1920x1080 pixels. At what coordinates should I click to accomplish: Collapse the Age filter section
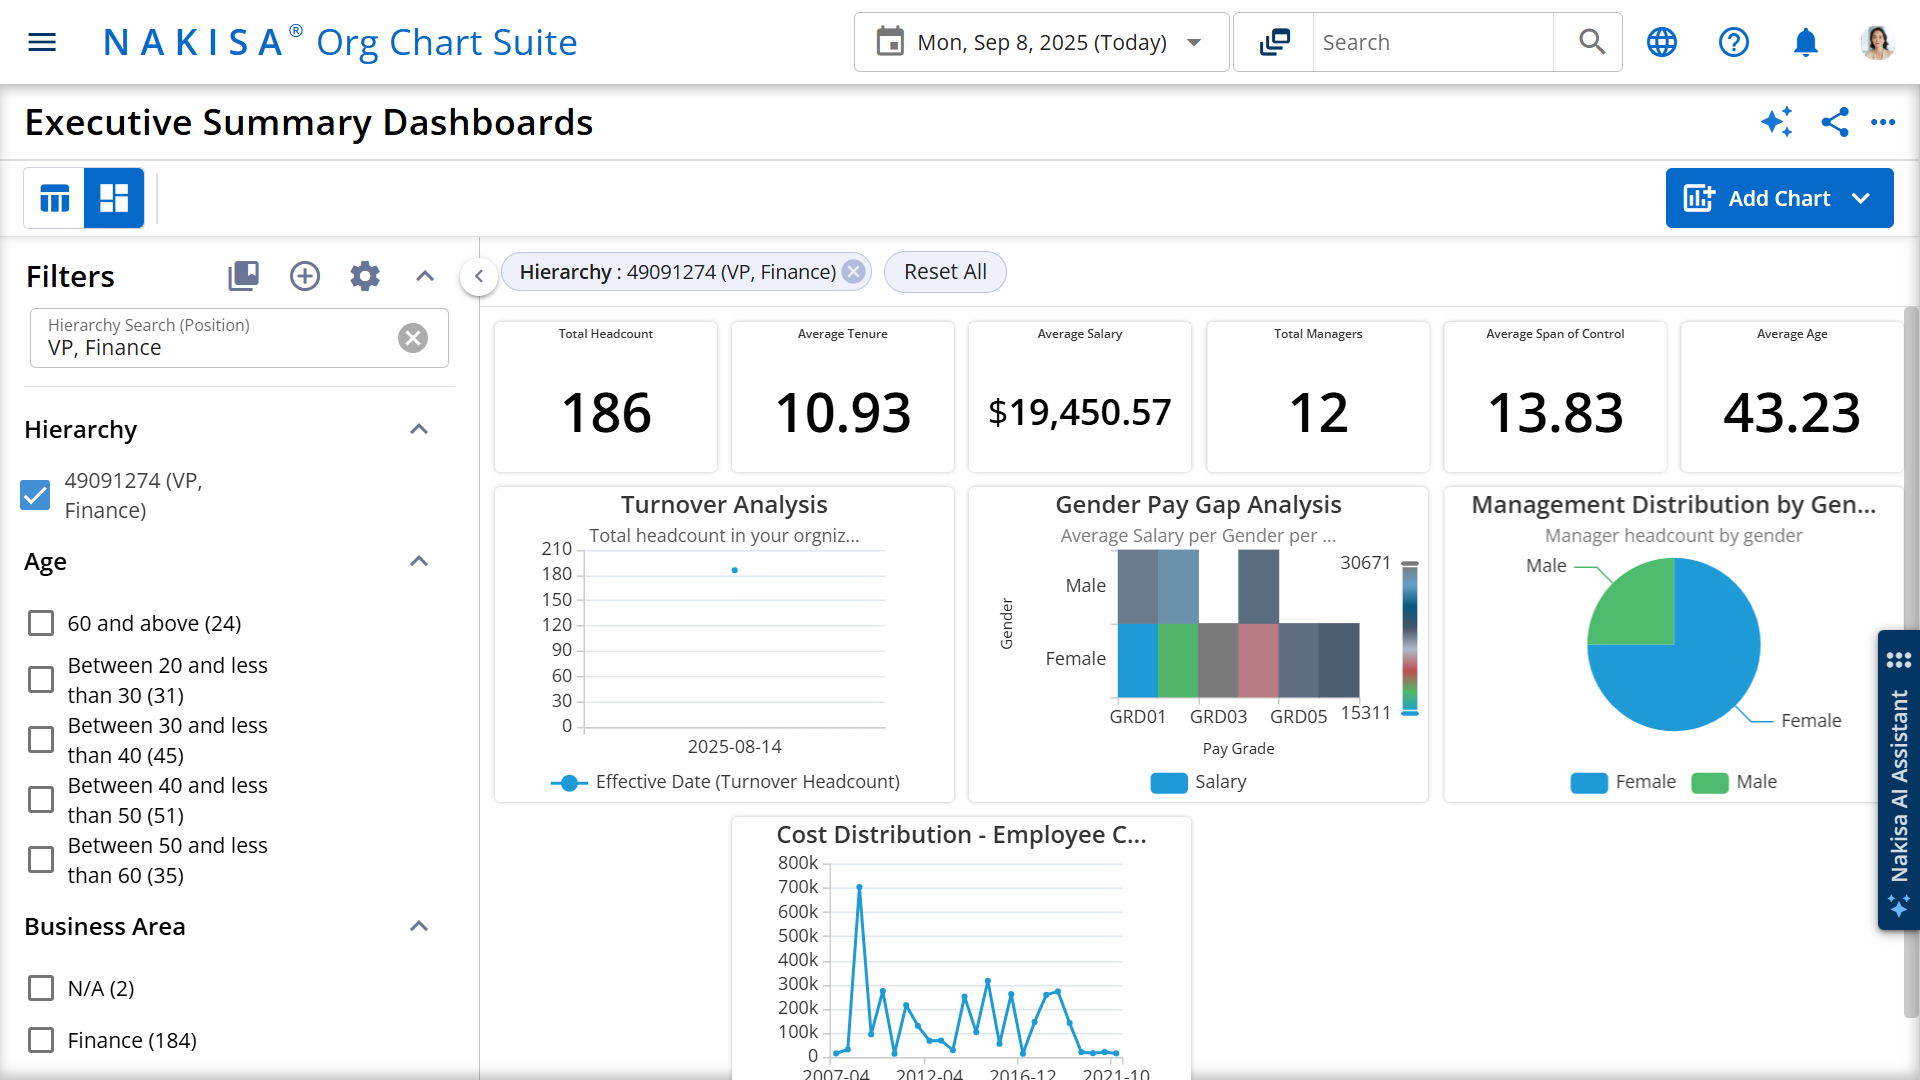tap(419, 561)
